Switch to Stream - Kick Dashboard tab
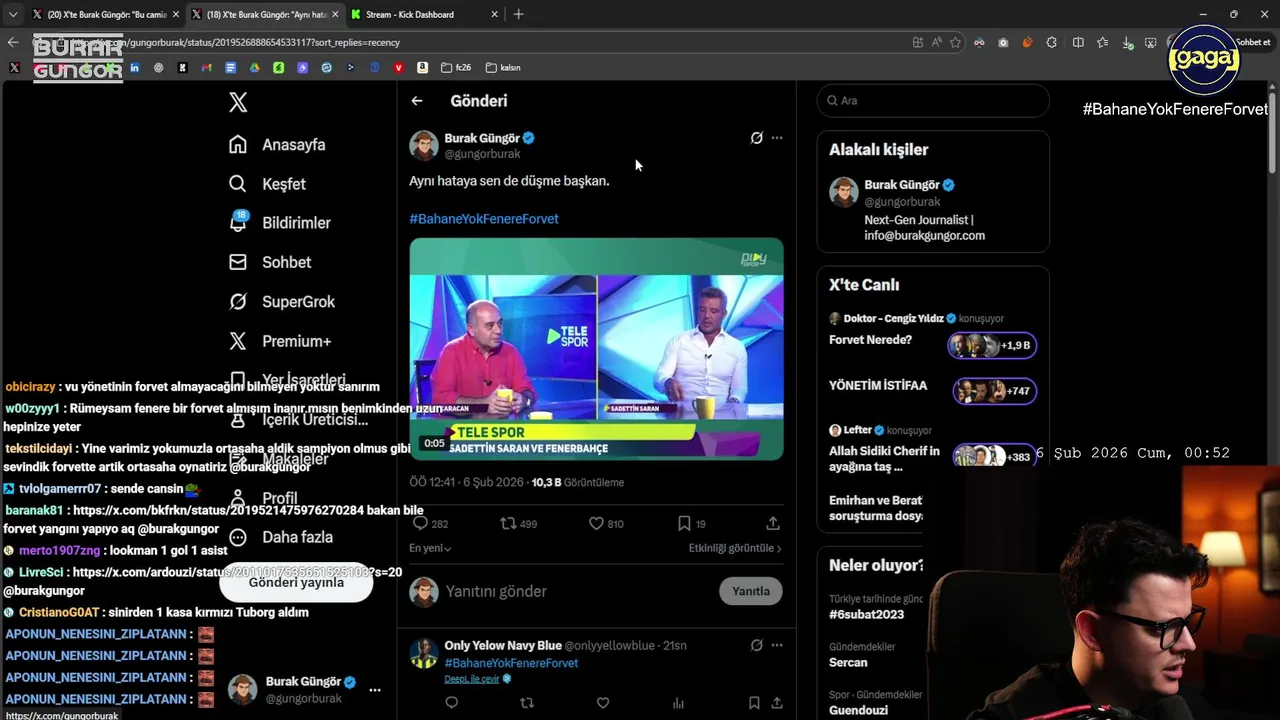This screenshot has width=1280, height=720. [424, 14]
